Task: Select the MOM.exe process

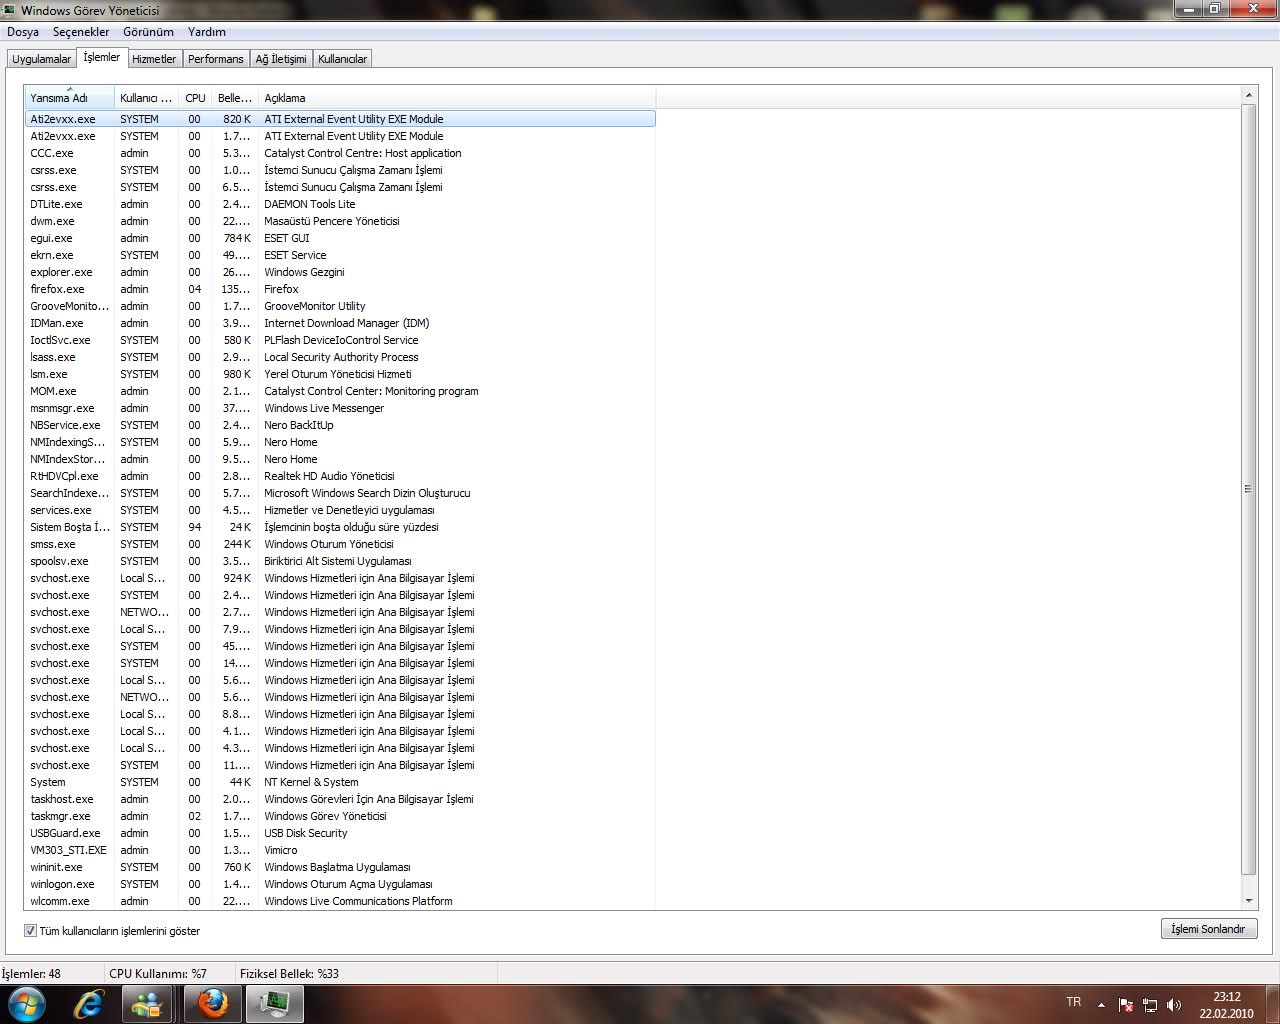Action: click(340, 391)
